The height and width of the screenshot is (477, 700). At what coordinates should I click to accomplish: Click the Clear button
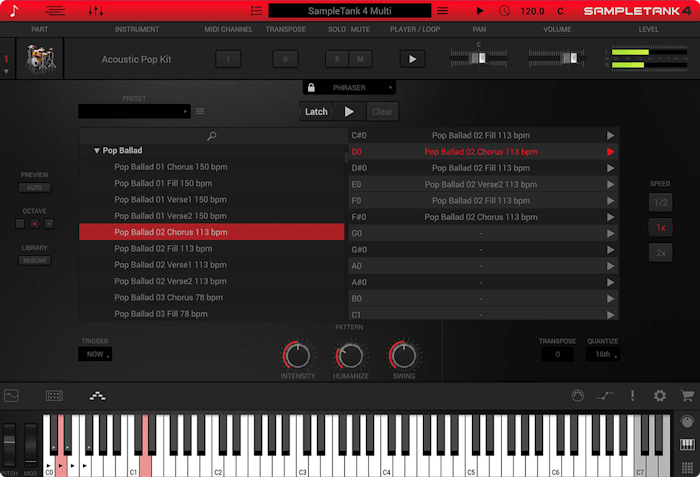click(x=382, y=112)
